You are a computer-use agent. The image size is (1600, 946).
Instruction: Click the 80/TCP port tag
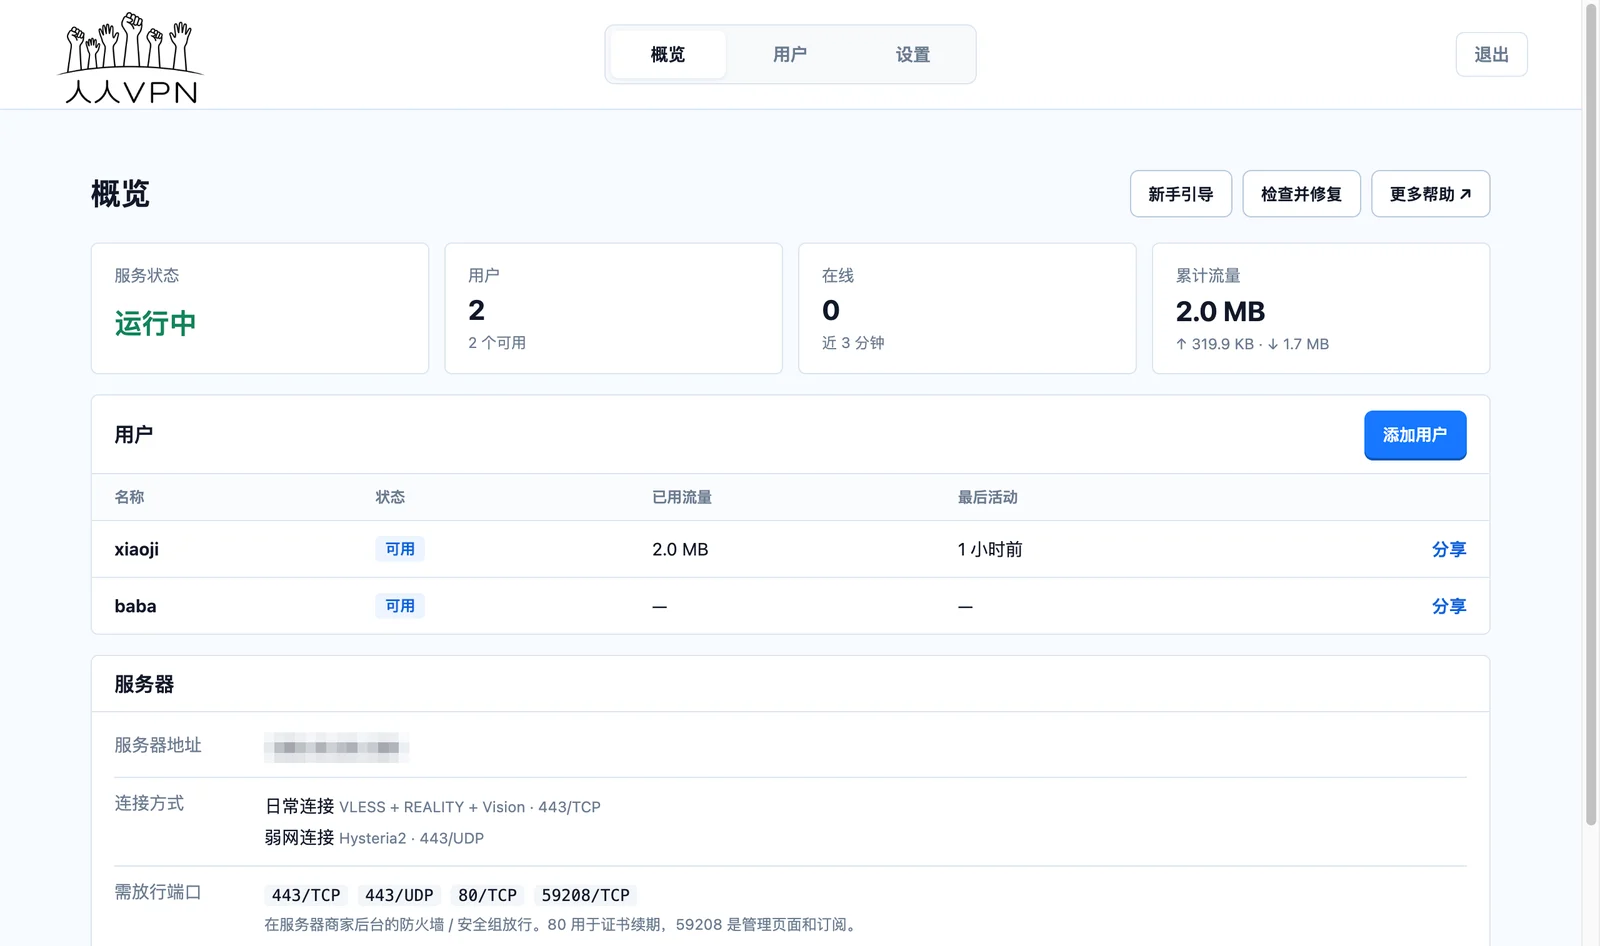[487, 895]
